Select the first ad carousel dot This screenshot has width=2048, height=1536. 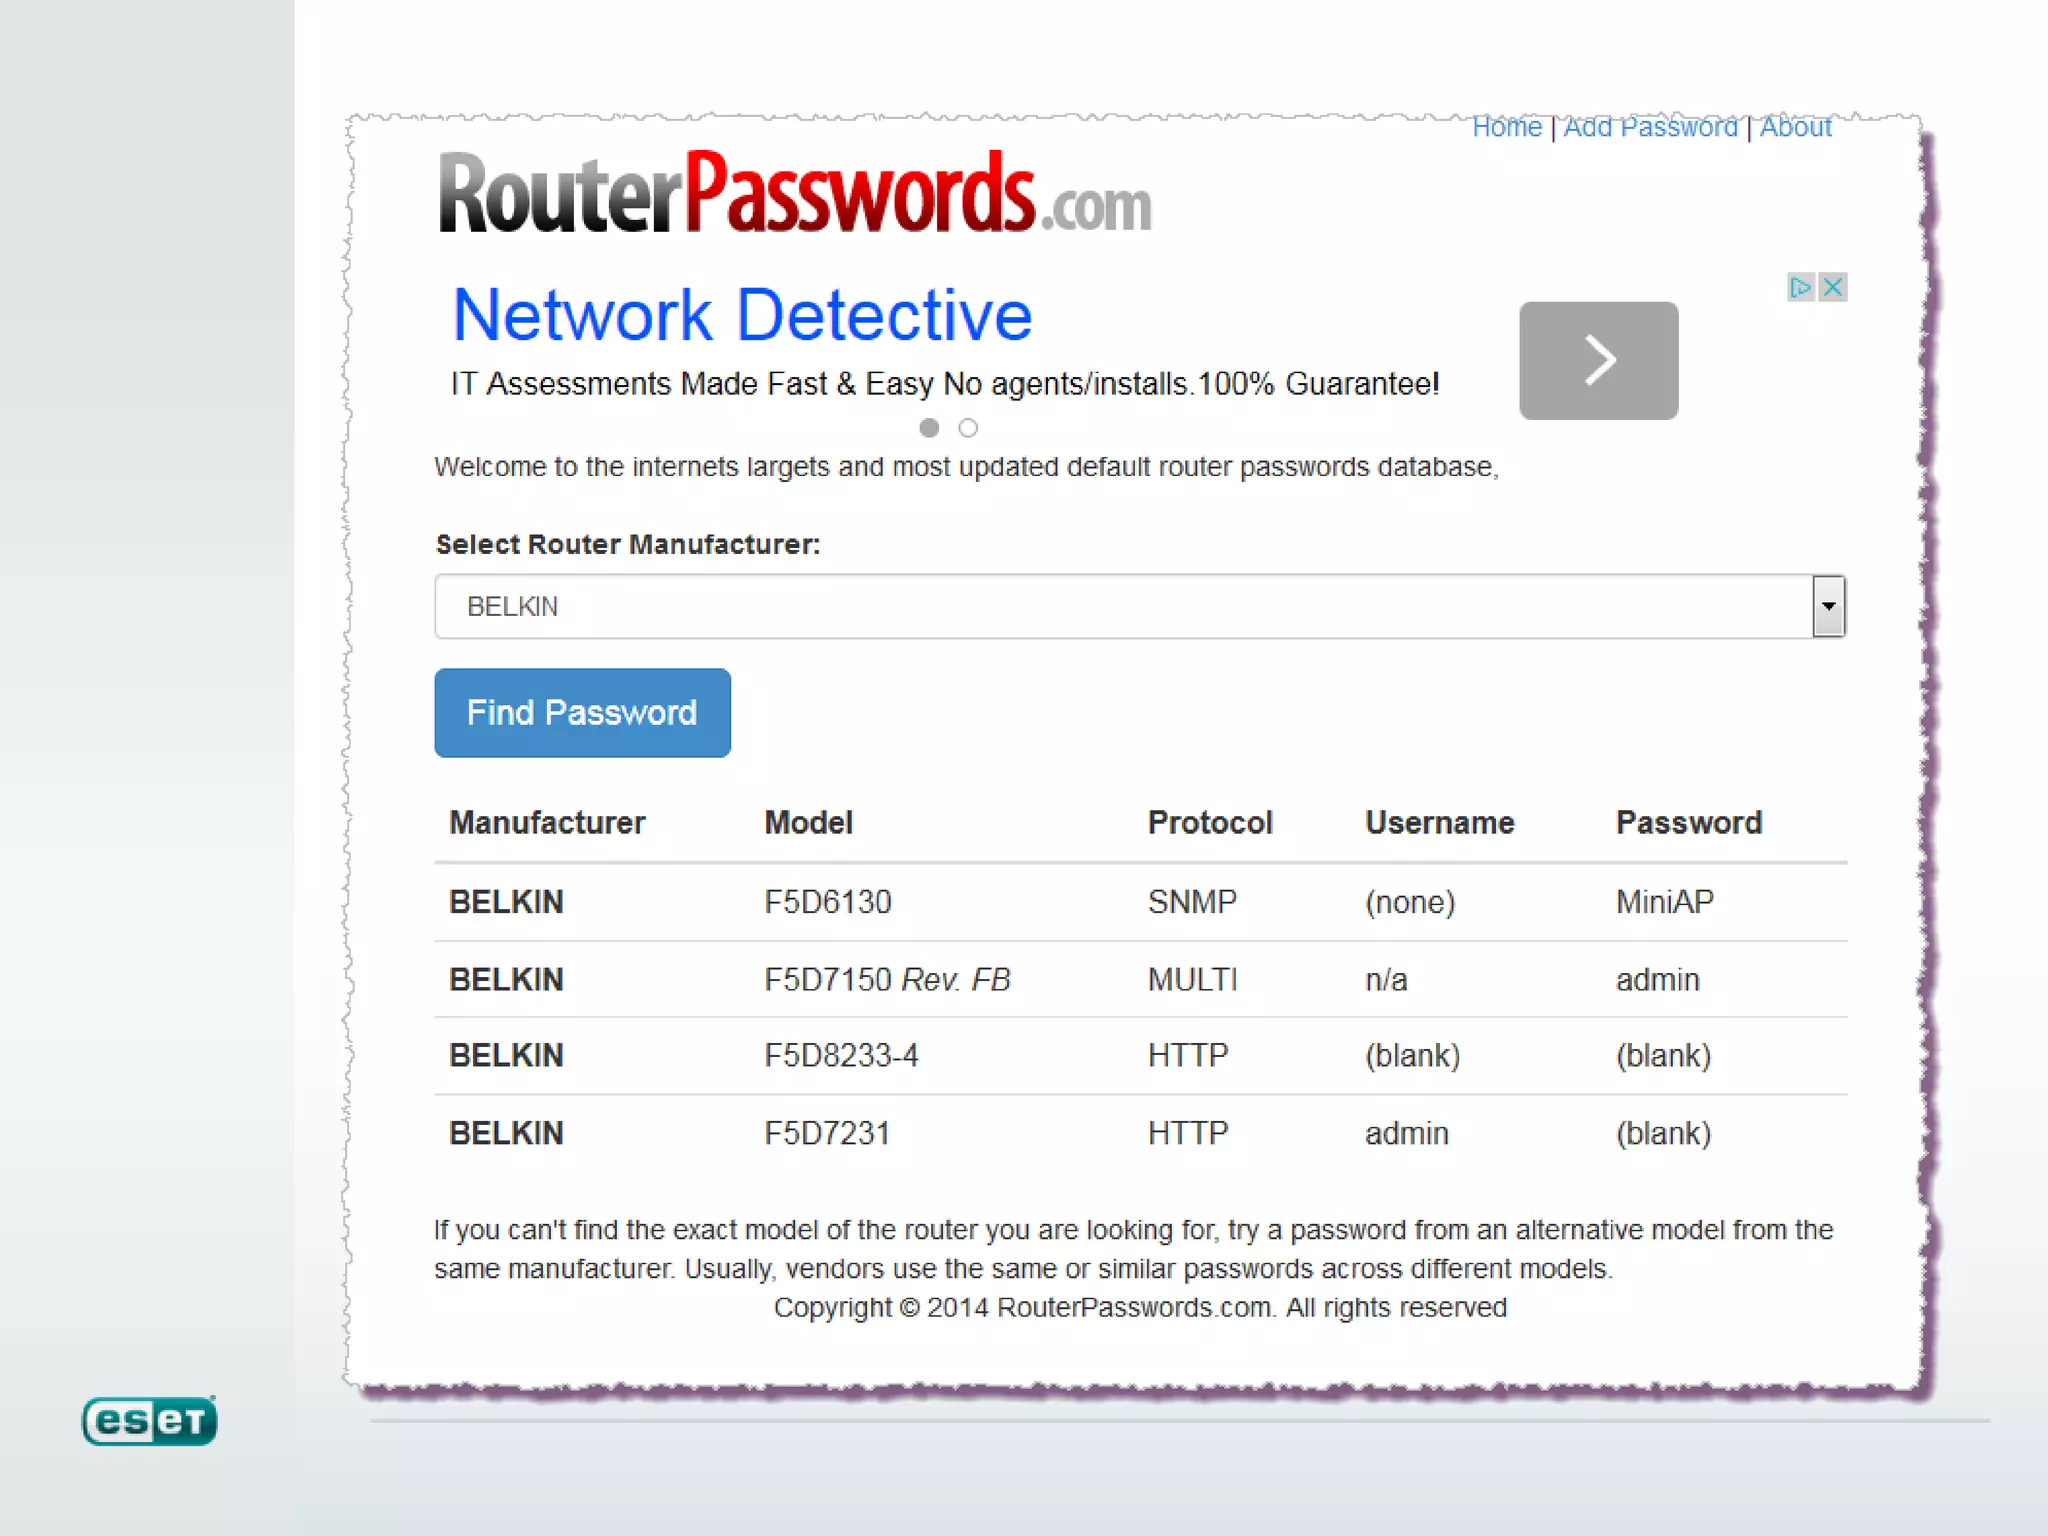[929, 428]
